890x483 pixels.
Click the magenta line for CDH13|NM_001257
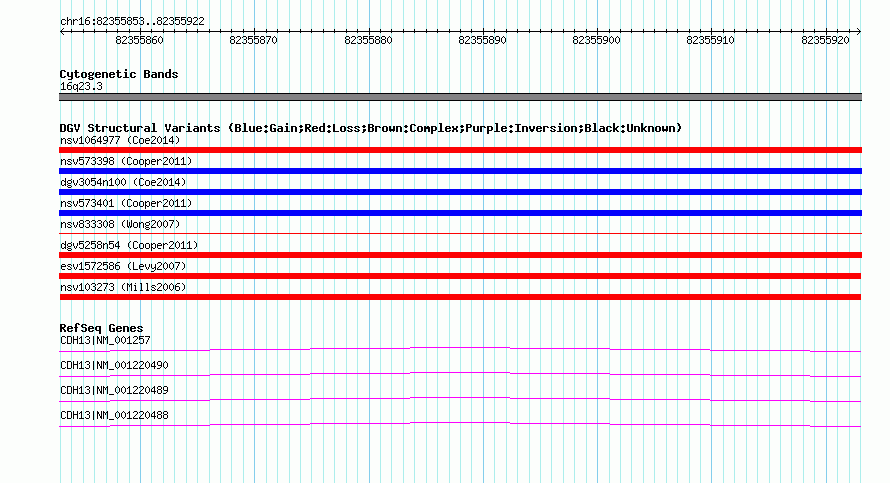pos(460,349)
